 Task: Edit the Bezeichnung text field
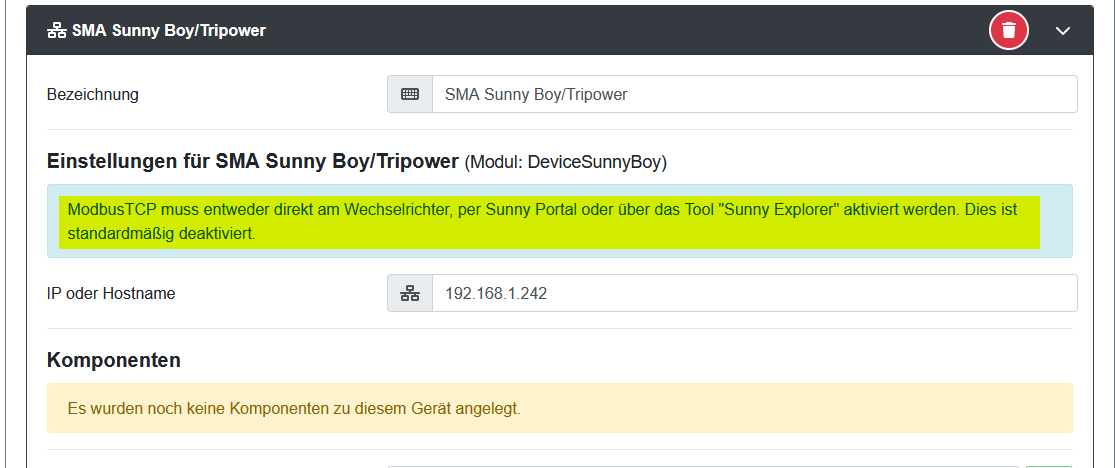754,94
